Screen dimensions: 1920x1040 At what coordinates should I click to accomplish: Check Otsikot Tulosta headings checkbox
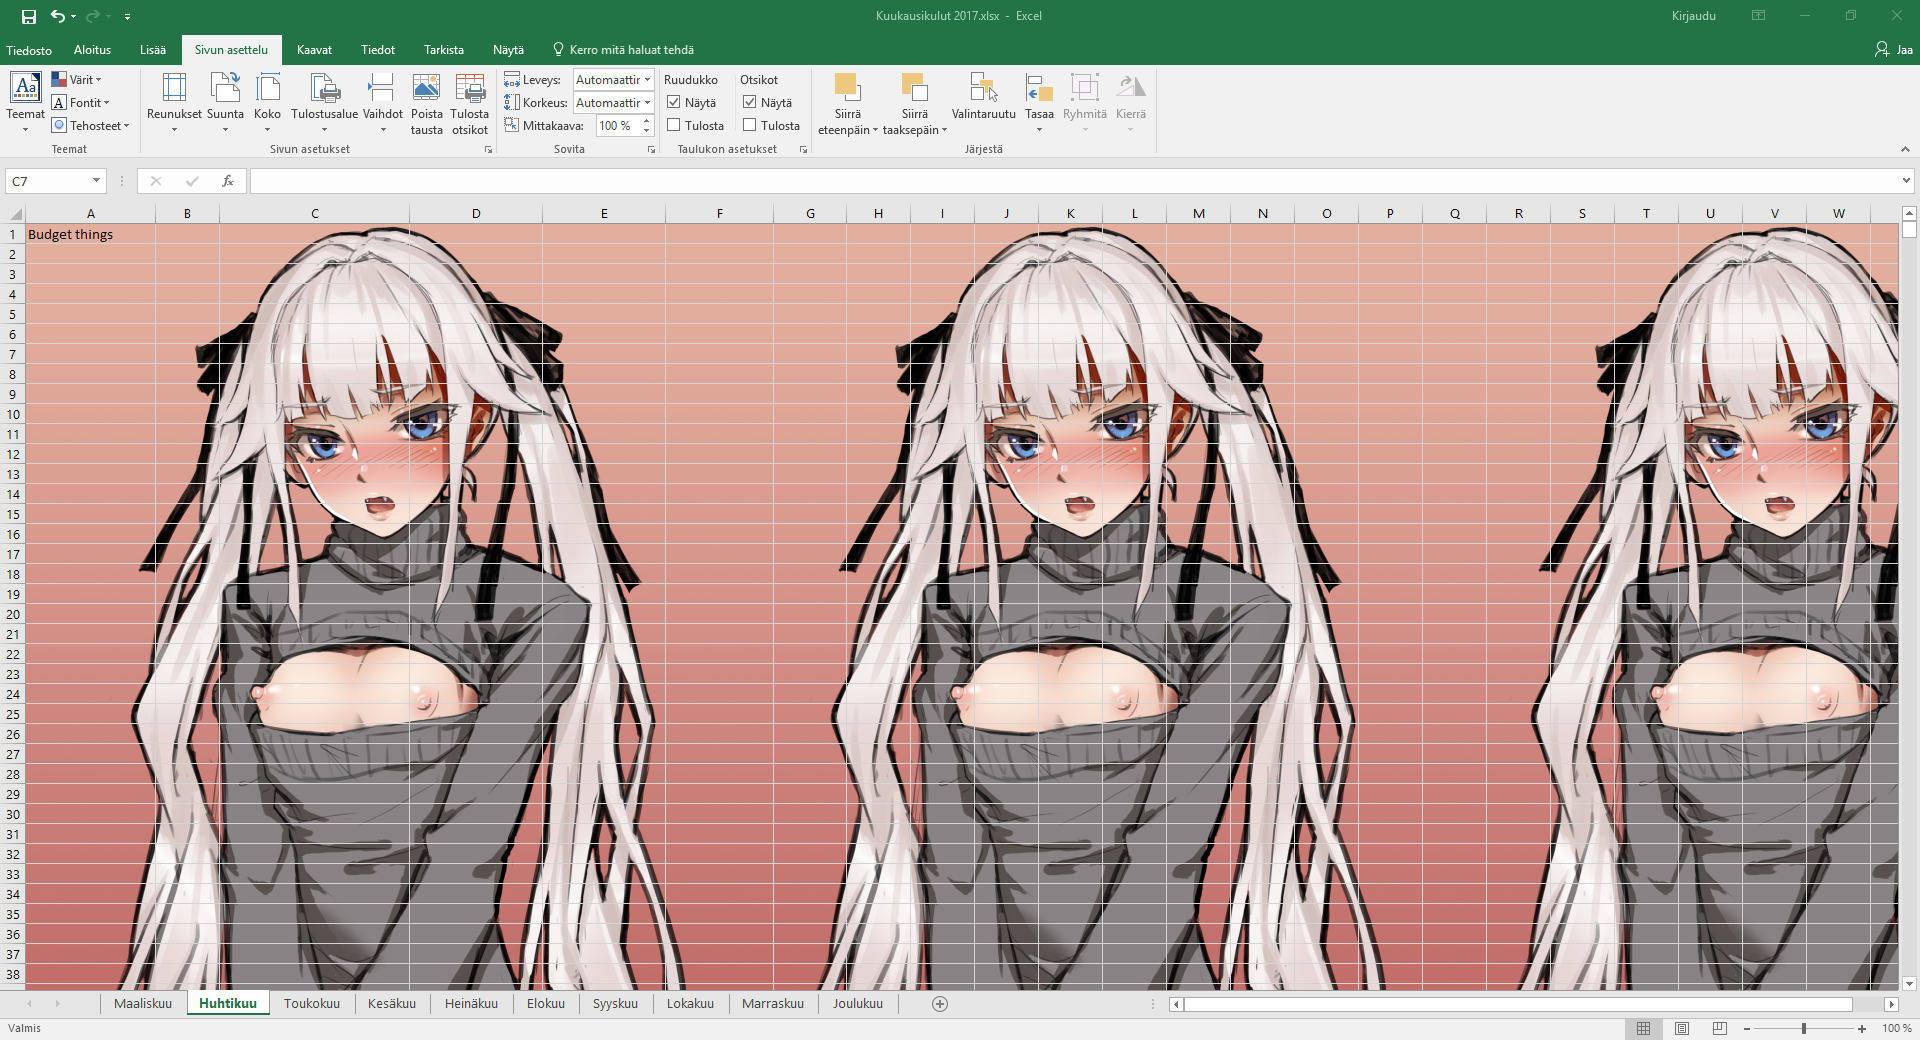tap(750, 125)
